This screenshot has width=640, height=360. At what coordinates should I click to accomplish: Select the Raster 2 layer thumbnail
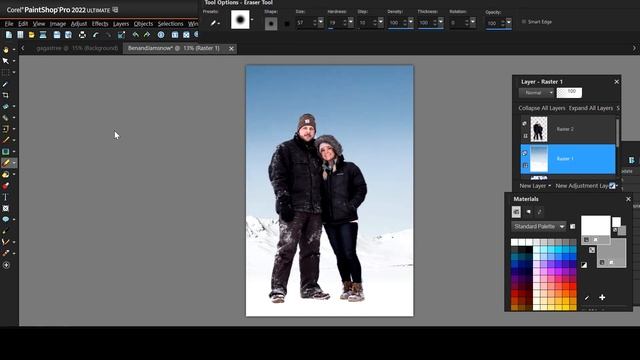pyautogui.click(x=539, y=129)
